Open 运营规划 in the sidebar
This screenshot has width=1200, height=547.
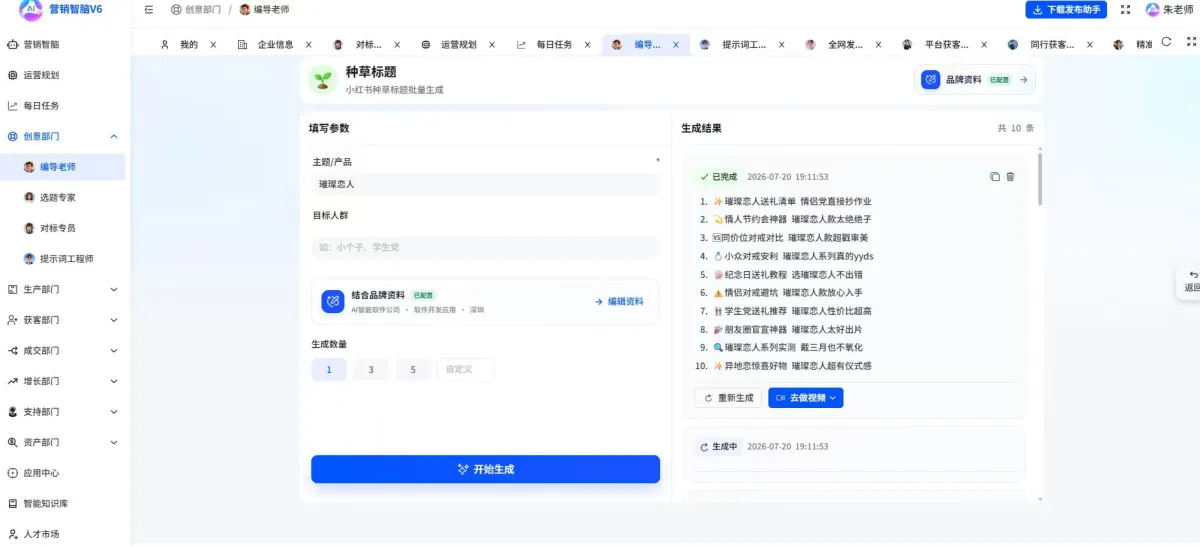pos(64,75)
